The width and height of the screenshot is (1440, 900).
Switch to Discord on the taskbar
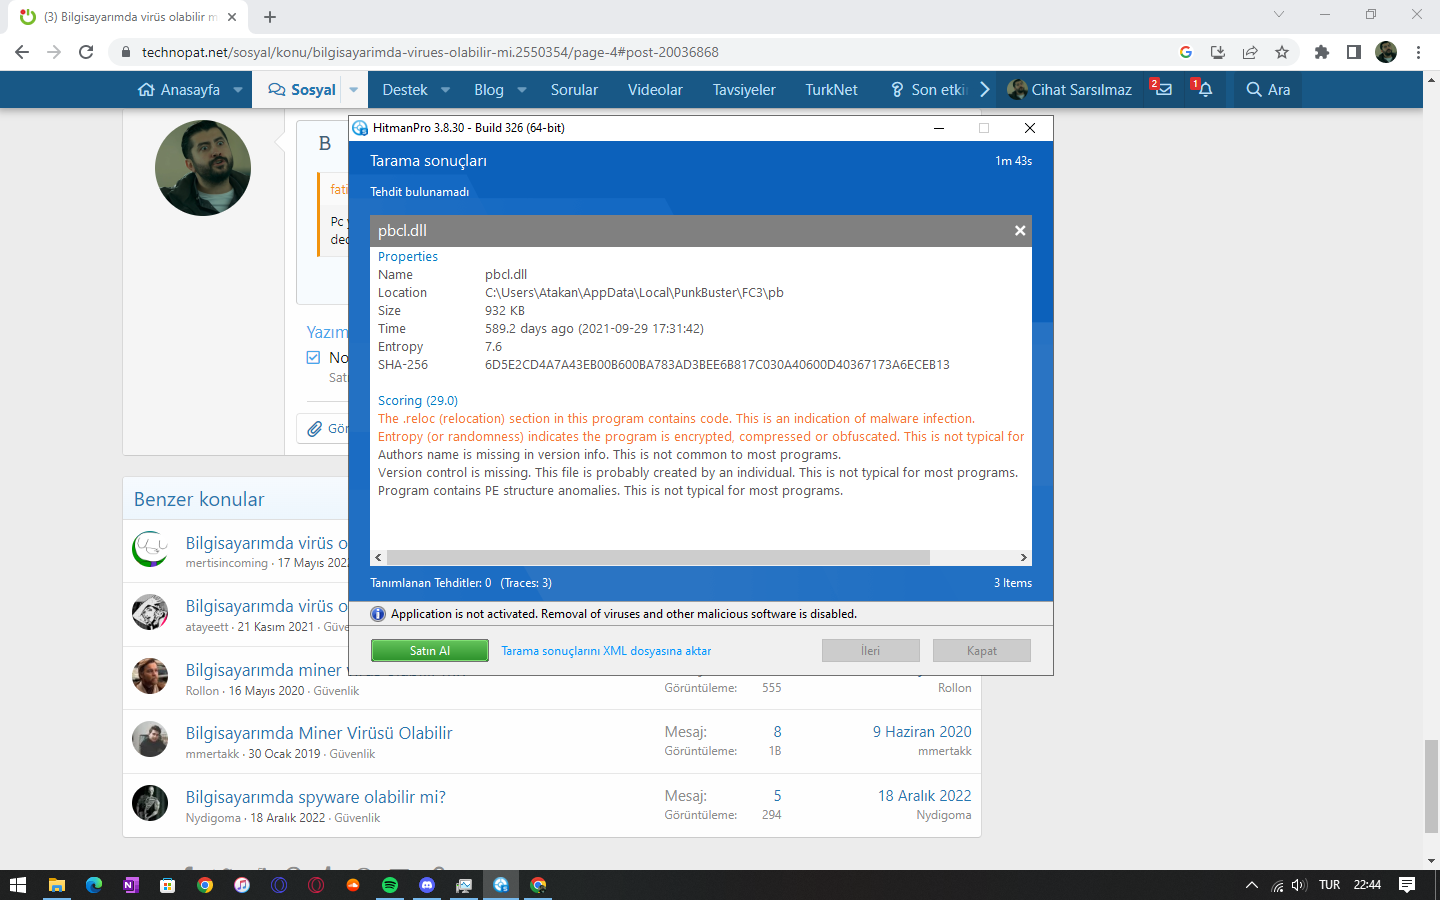coord(427,885)
